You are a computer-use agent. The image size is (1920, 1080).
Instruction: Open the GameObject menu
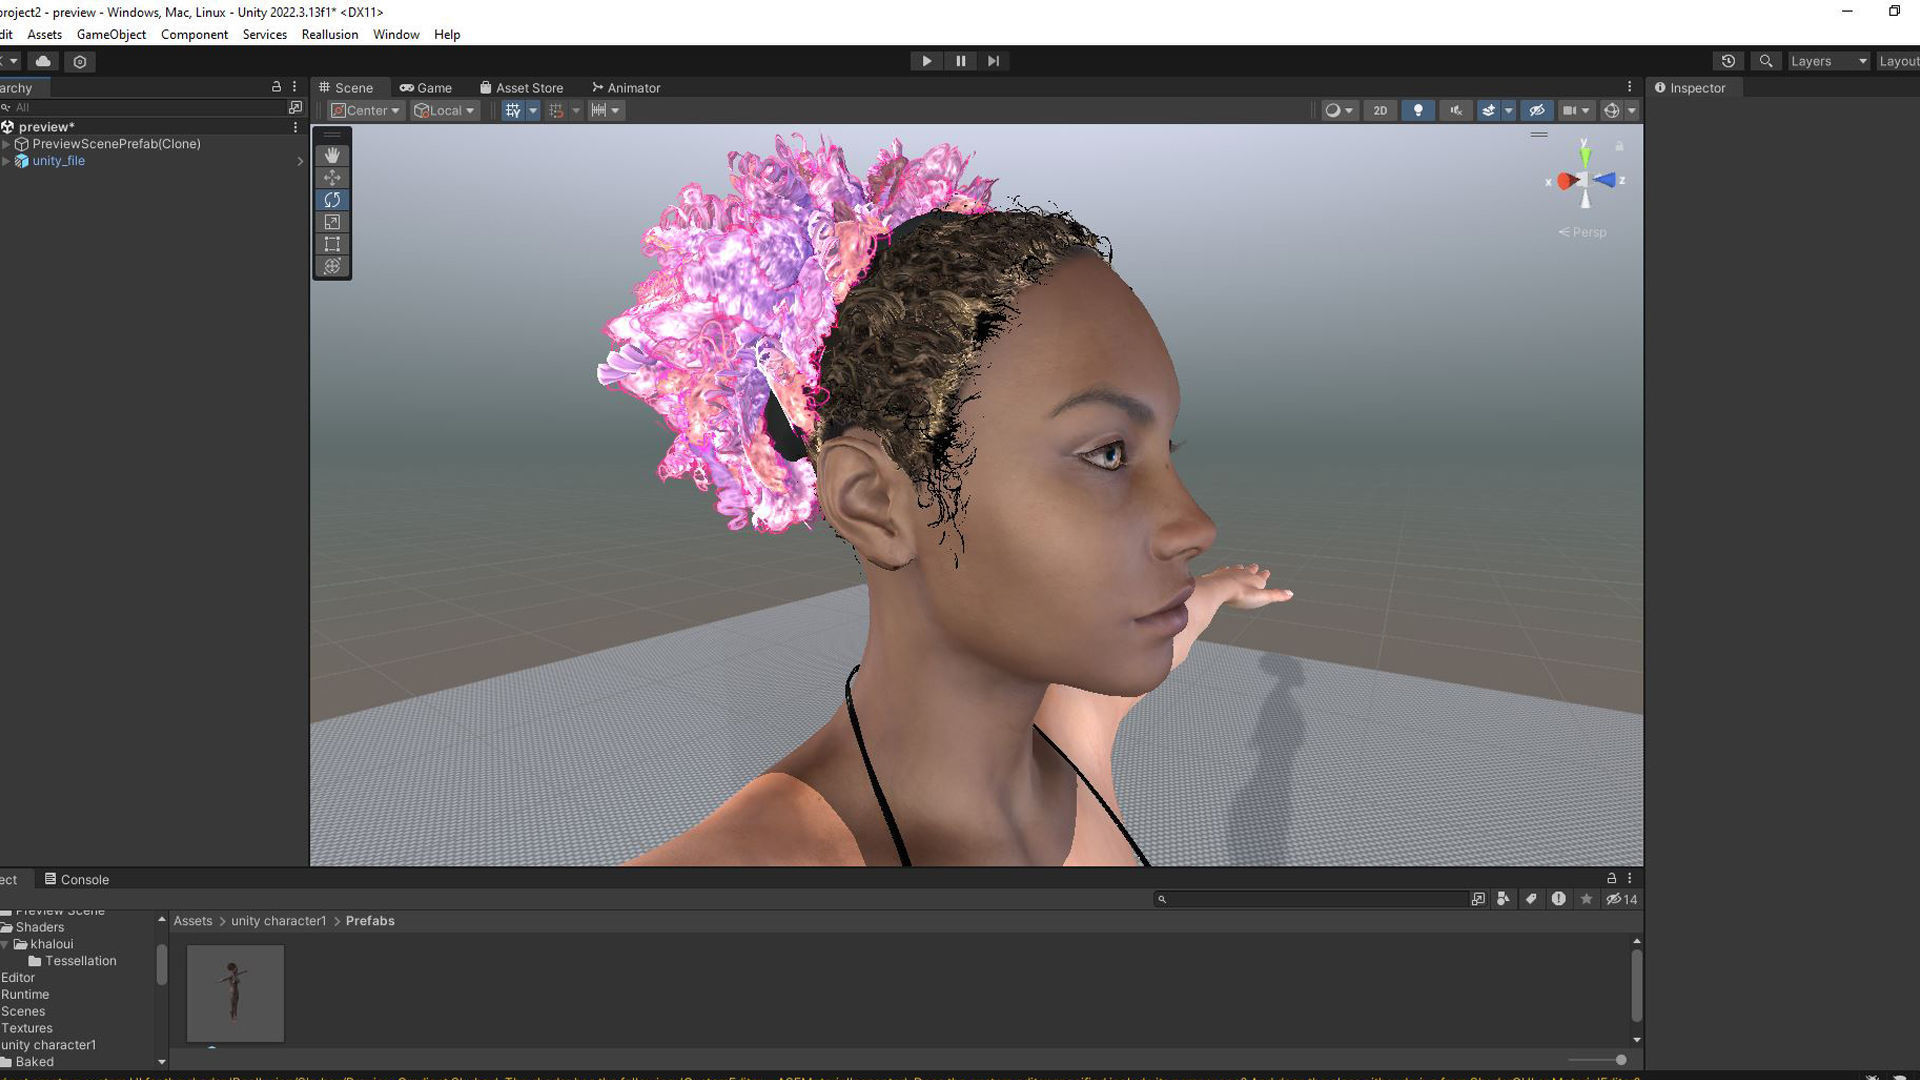click(111, 34)
